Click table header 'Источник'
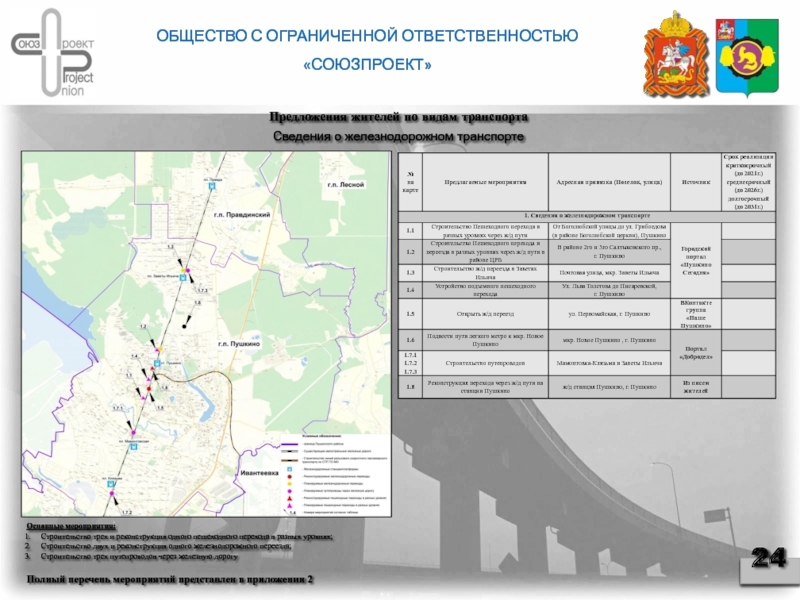Viewport: 800px width, 600px height. coord(696,182)
